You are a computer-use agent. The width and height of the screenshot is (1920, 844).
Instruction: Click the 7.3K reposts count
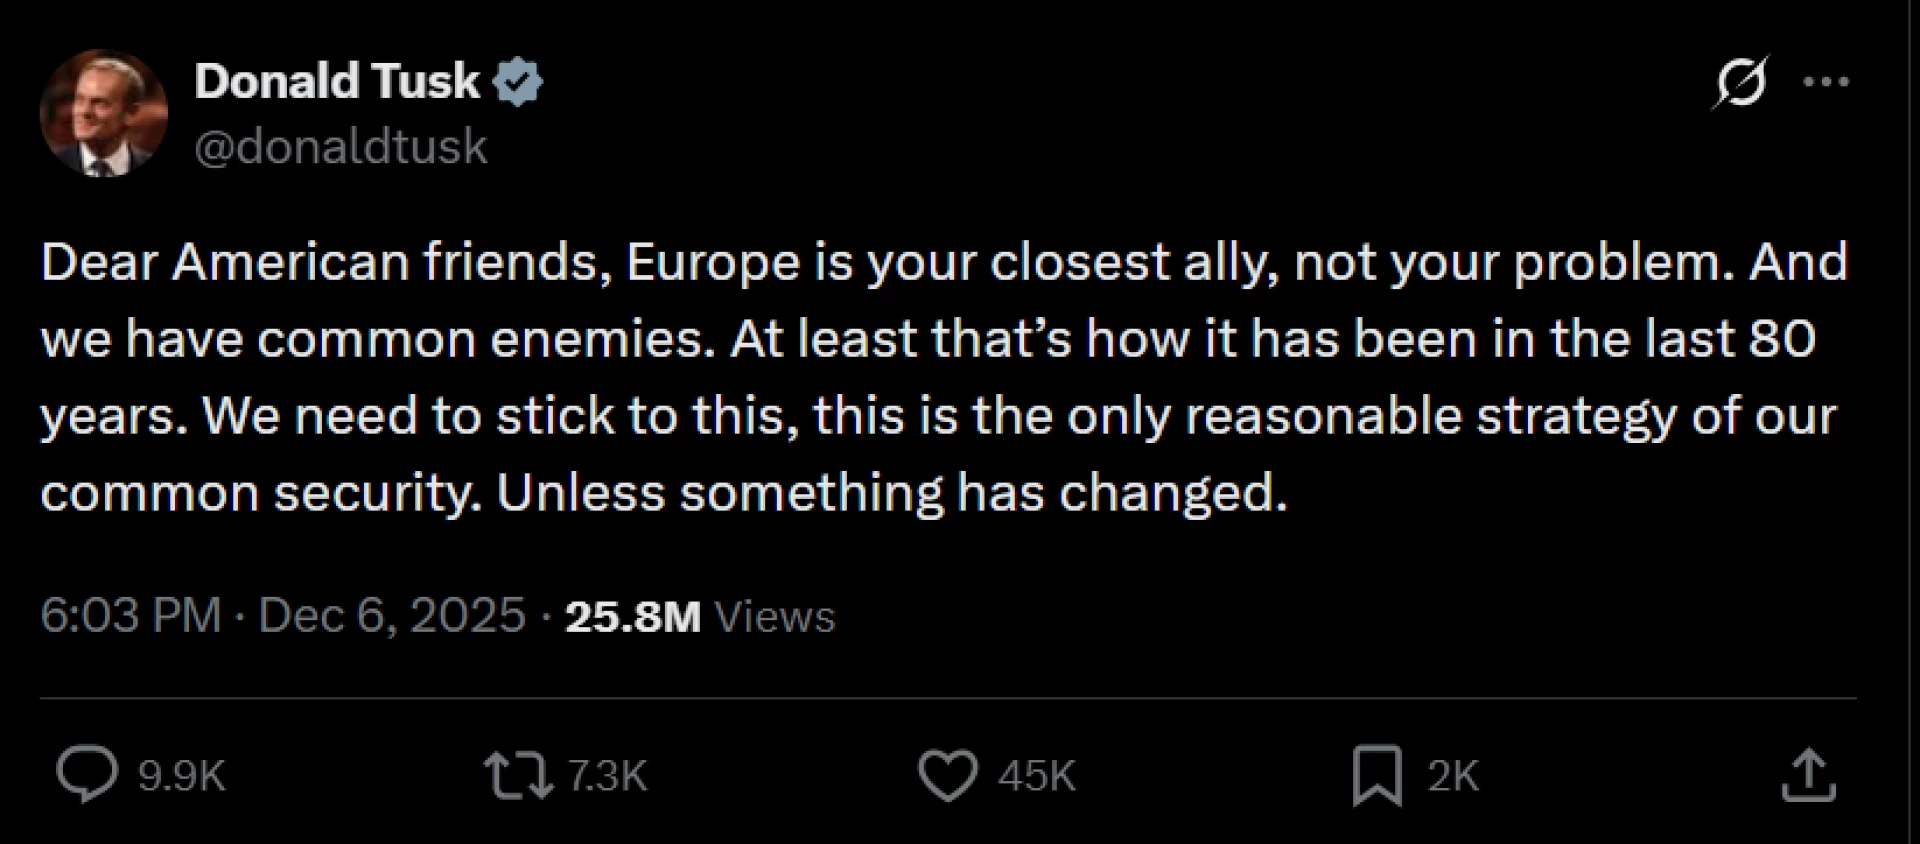point(608,776)
